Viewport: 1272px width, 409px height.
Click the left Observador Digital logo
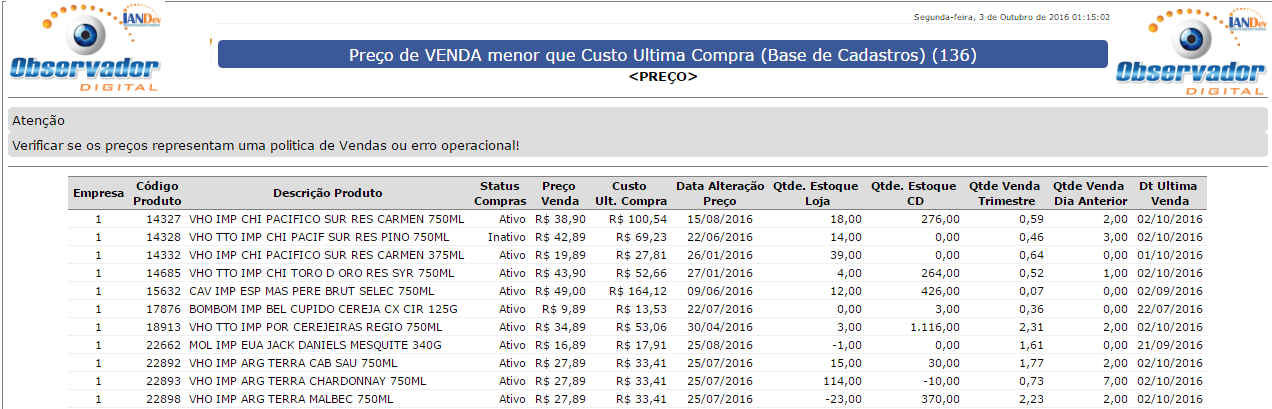click(85, 50)
